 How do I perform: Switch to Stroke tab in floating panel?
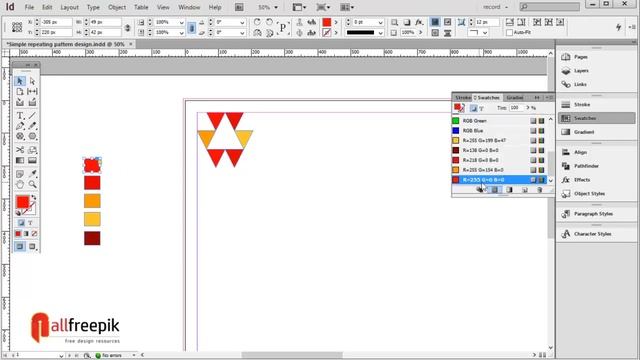(463, 98)
